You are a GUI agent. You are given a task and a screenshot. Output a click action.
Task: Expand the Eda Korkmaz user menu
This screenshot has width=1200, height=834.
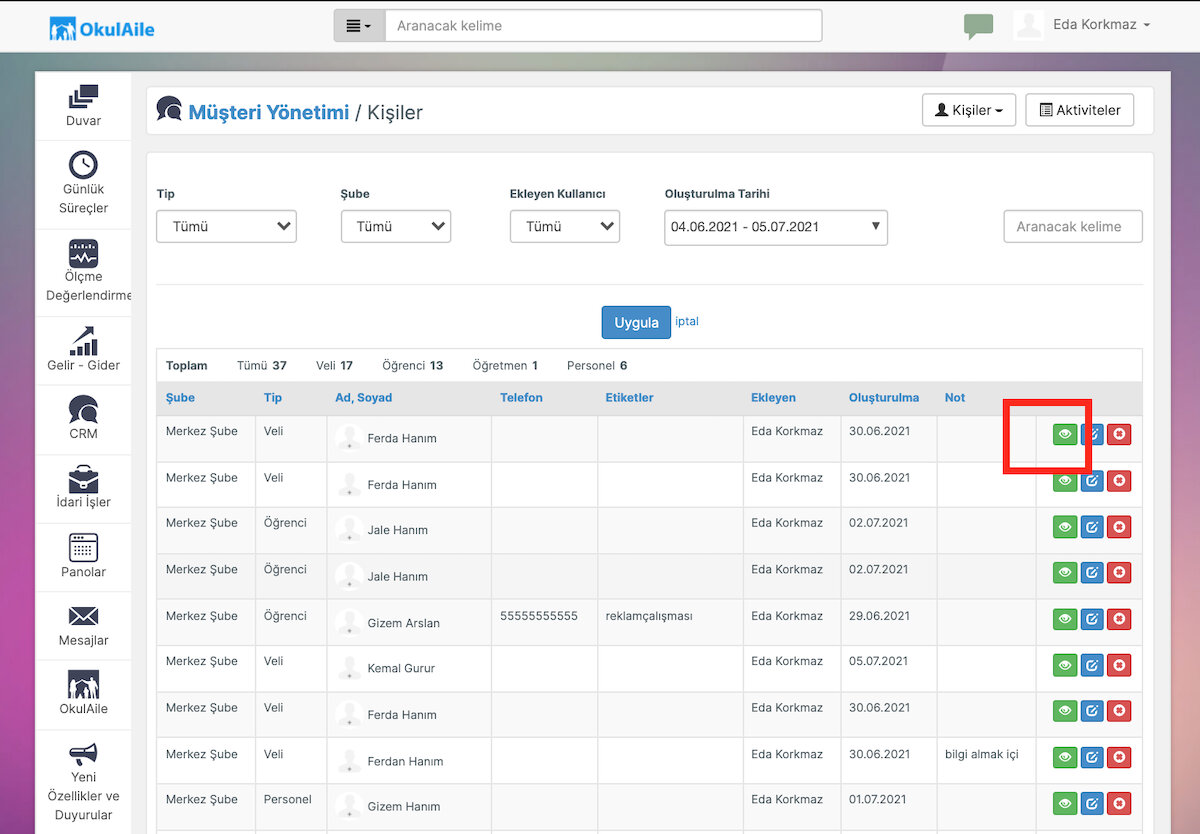(1101, 24)
